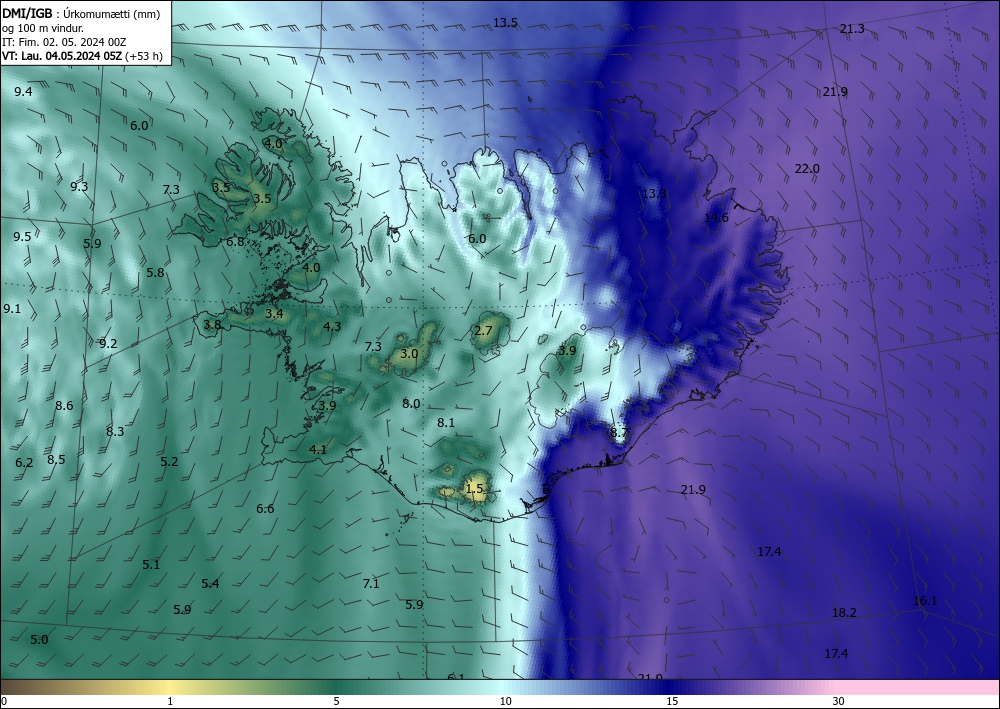Screen dimensions: 1000x709
Task: Click the 10 tick on the color scale
Action: click(506, 702)
